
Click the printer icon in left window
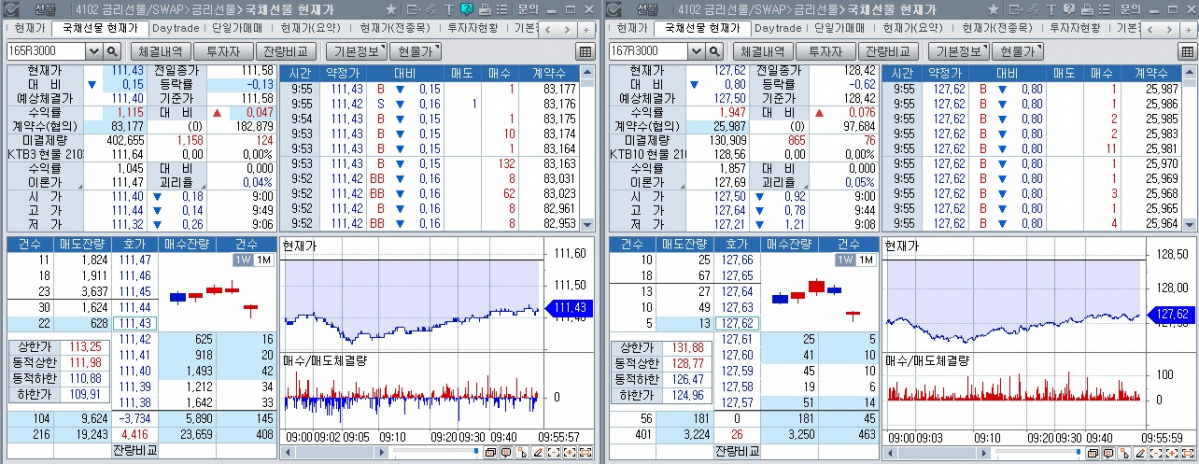click(x=485, y=10)
